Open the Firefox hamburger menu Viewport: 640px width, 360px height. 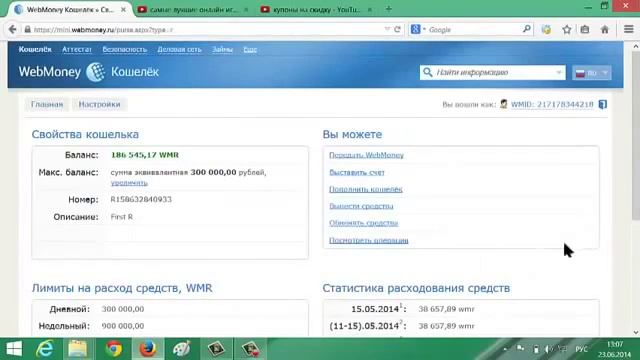pos(629,29)
